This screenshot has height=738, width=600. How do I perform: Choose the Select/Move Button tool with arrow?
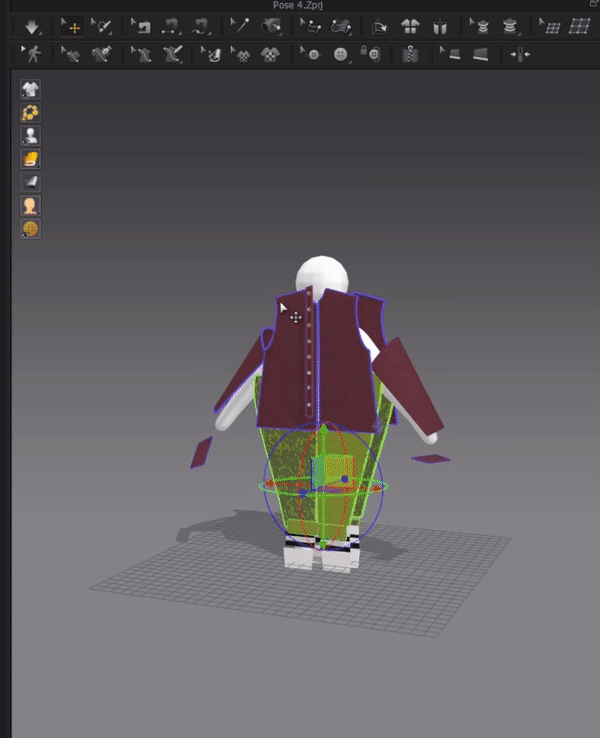tap(310, 54)
